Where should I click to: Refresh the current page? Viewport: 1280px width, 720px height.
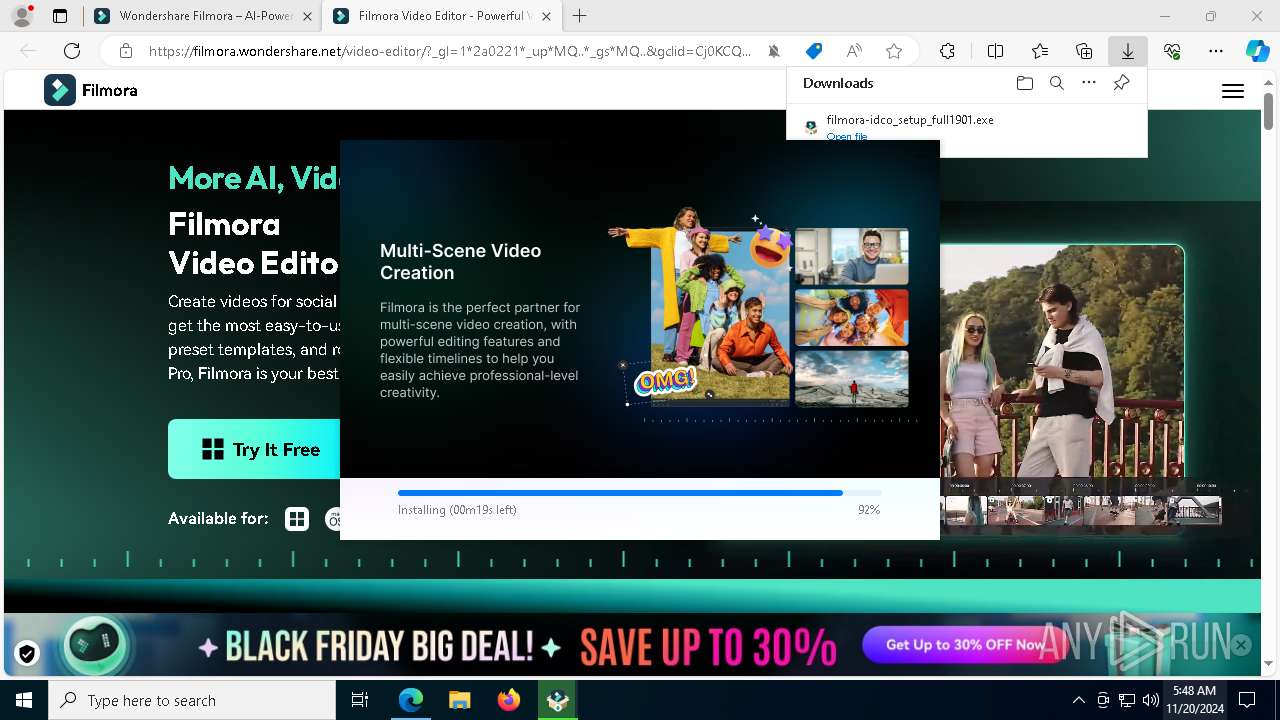coord(72,51)
